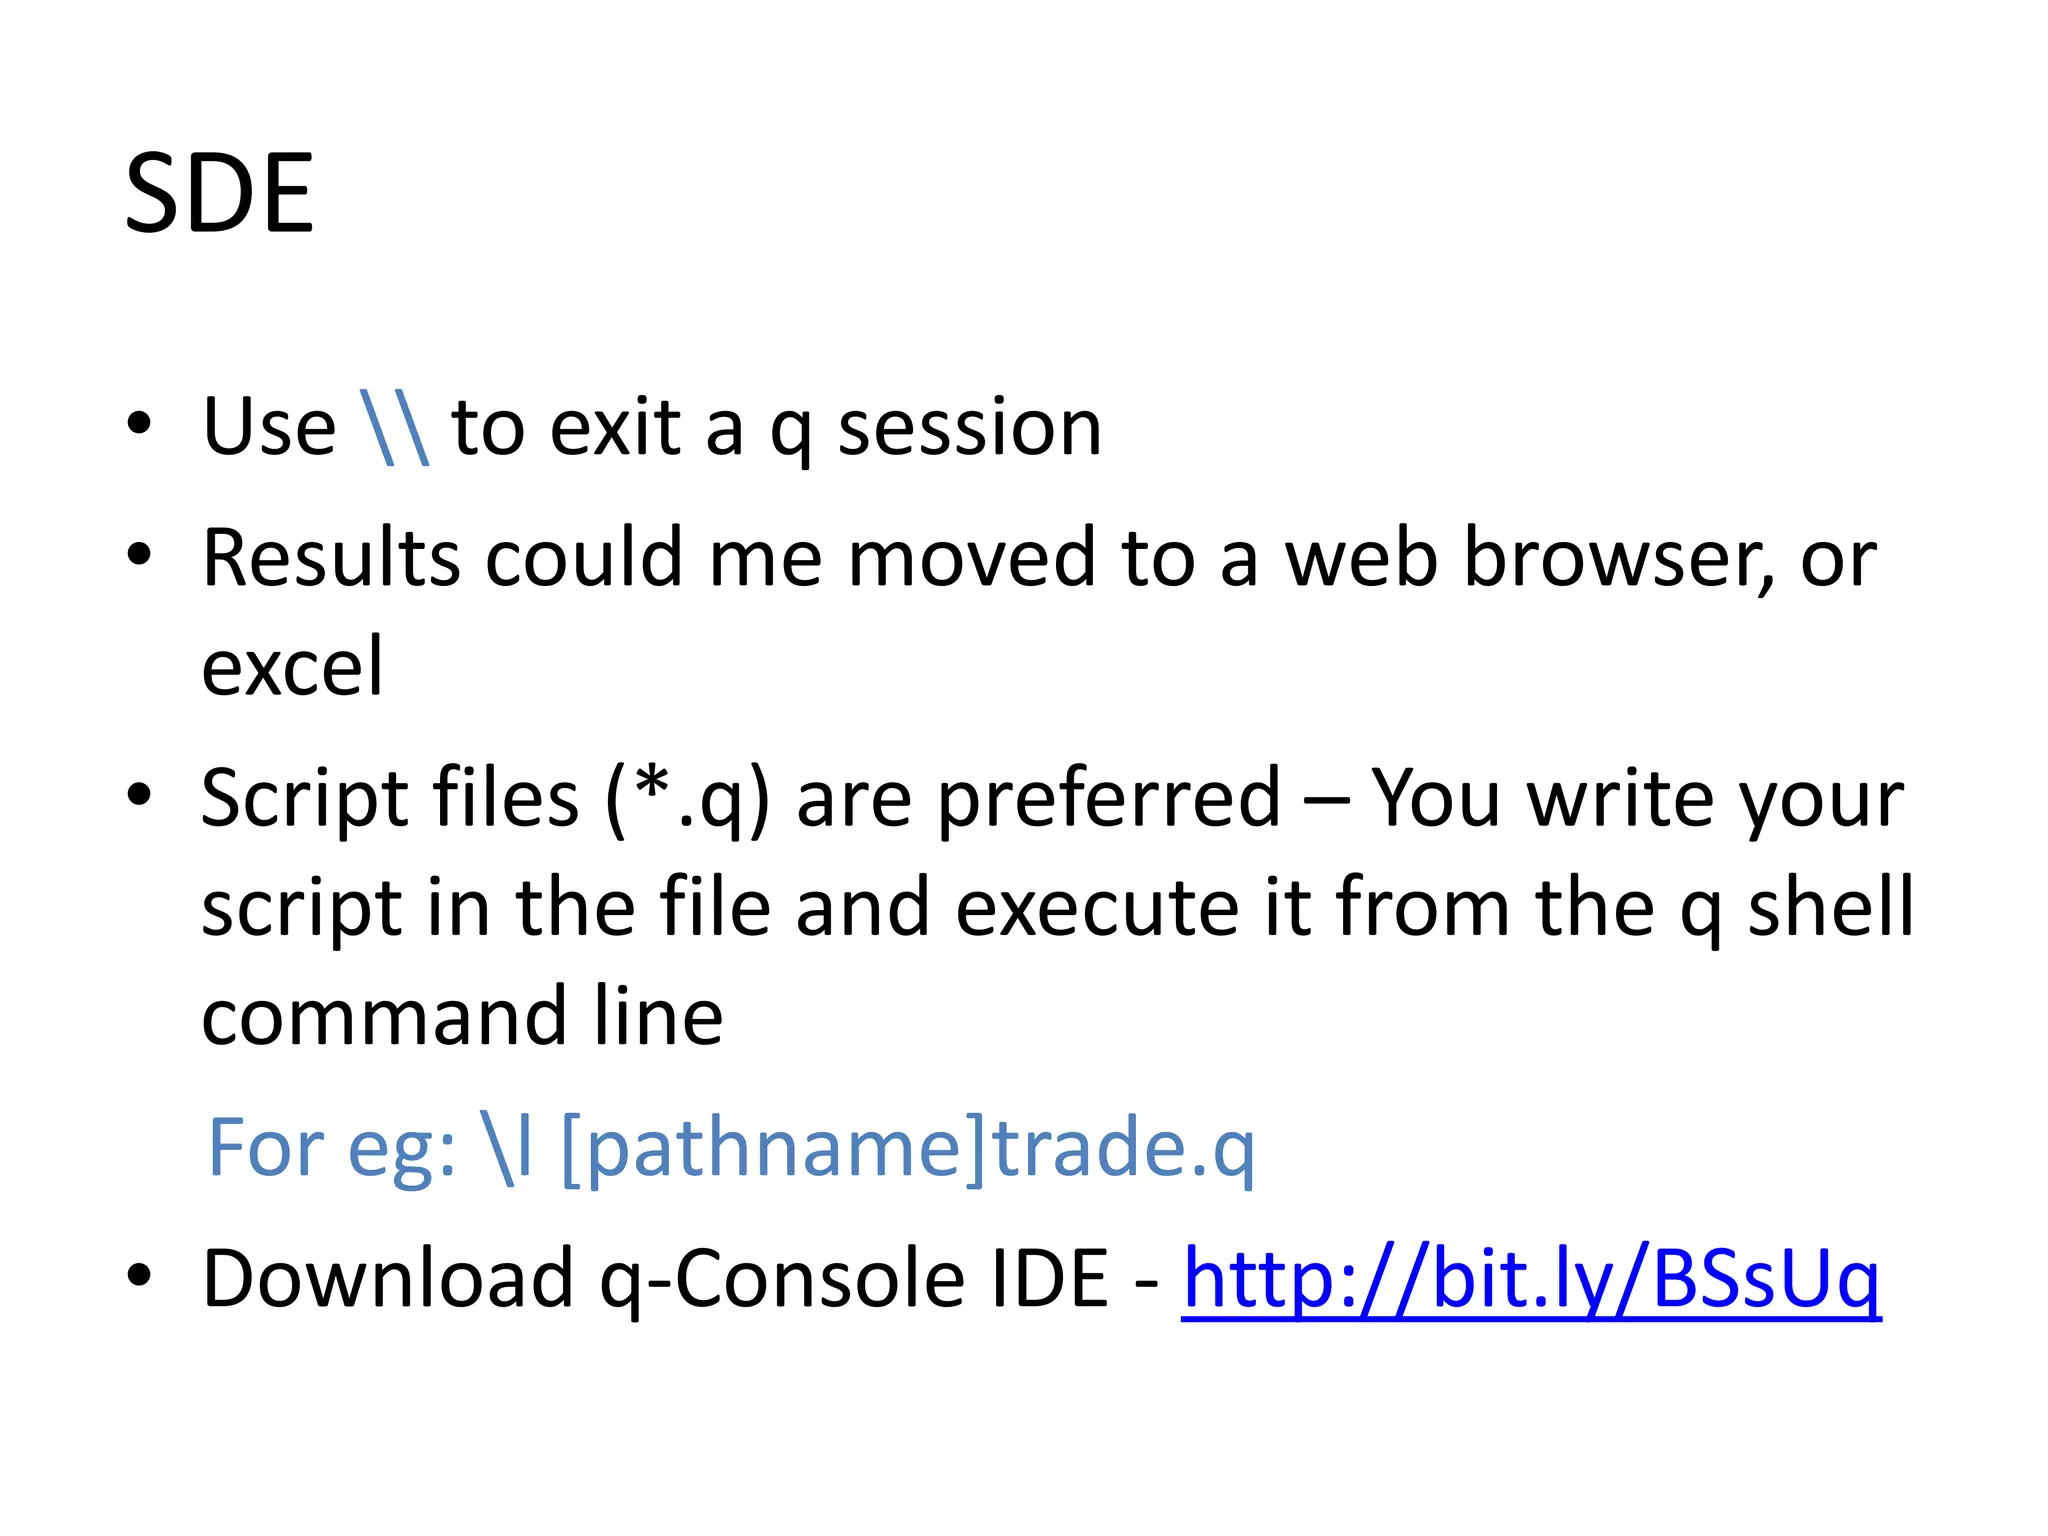Click the bullet point before 'Use'
The image size is (2048, 1536).
(x=139, y=423)
